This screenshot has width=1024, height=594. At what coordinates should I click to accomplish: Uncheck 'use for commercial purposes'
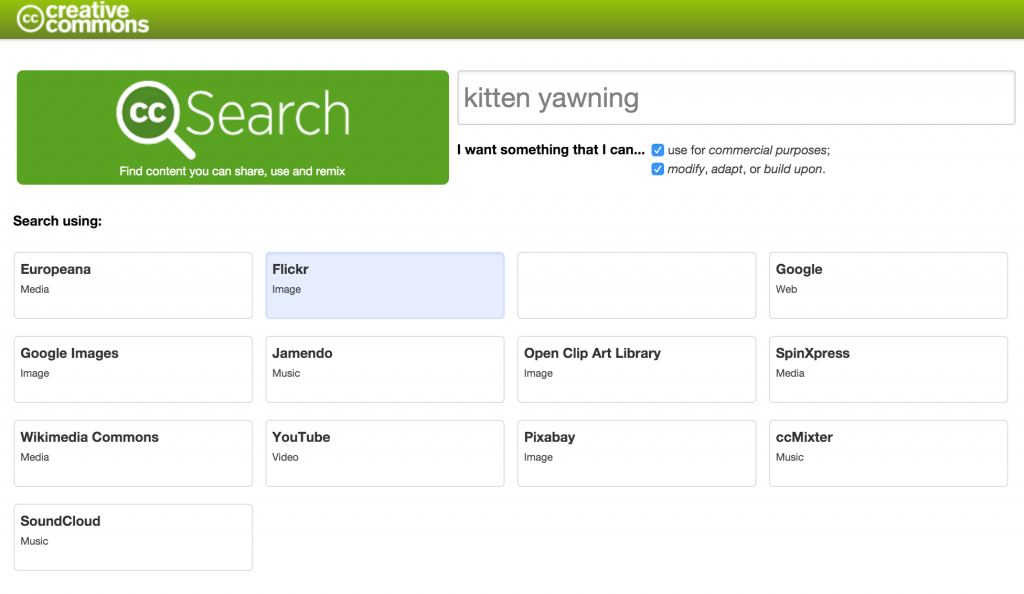[x=658, y=149]
